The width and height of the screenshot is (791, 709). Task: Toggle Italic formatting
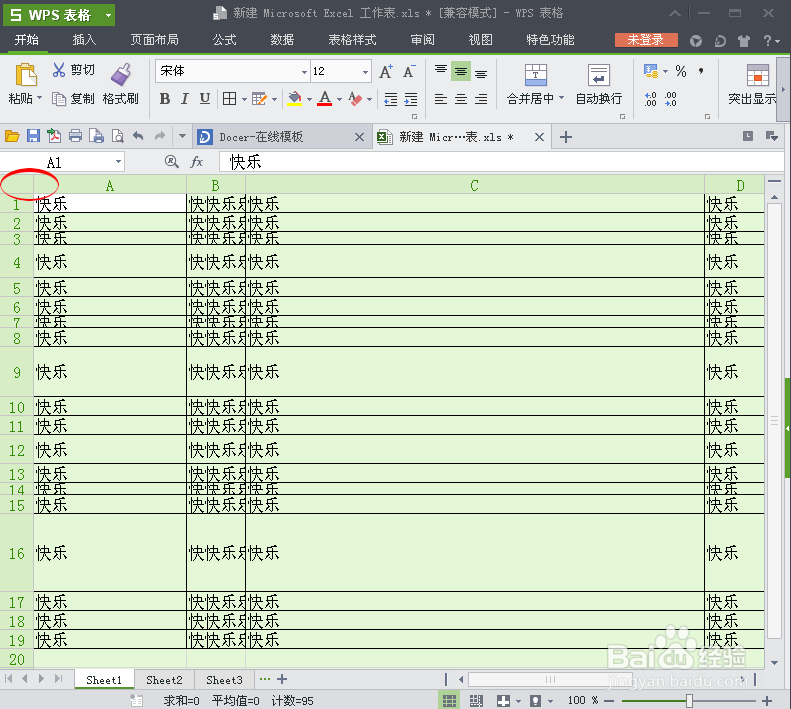tap(185, 99)
